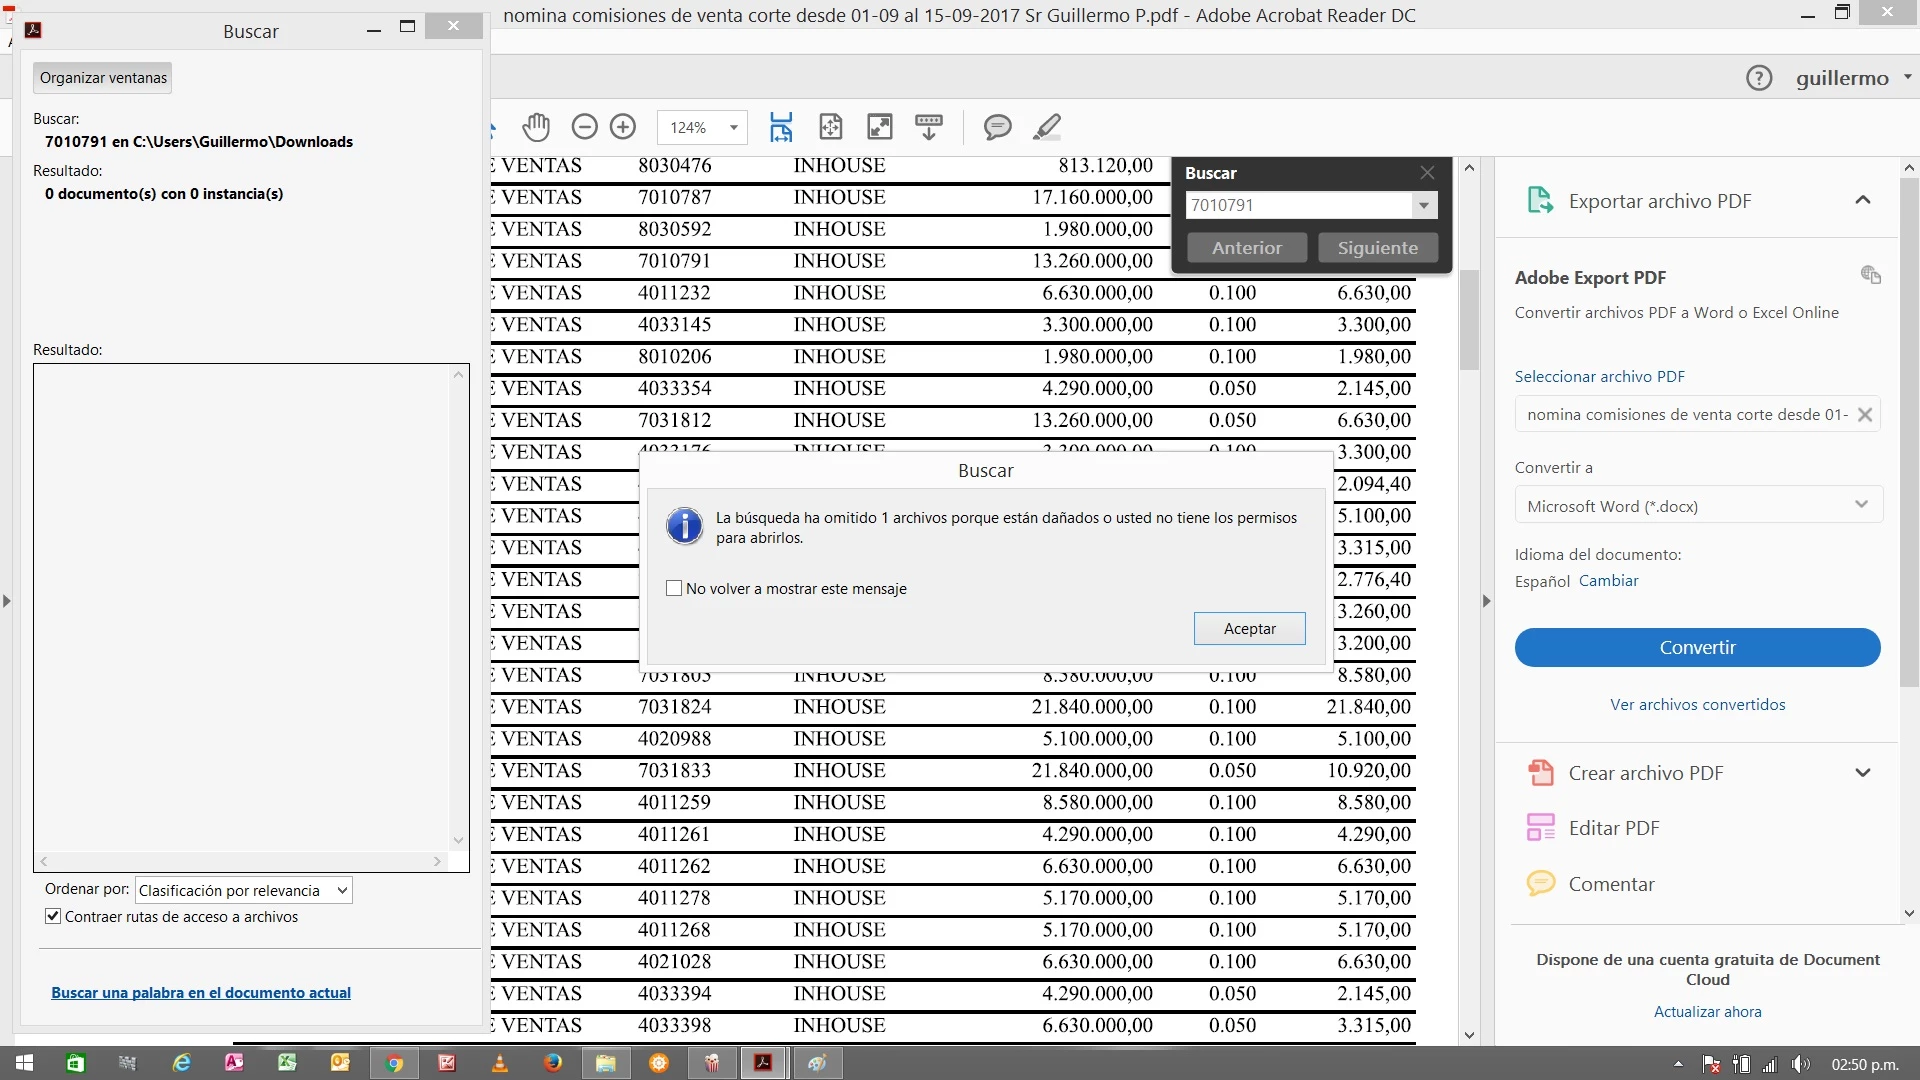This screenshot has height=1080, width=1920.
Task: Open the 'Comentar' tool
Action: [1610, 884]
